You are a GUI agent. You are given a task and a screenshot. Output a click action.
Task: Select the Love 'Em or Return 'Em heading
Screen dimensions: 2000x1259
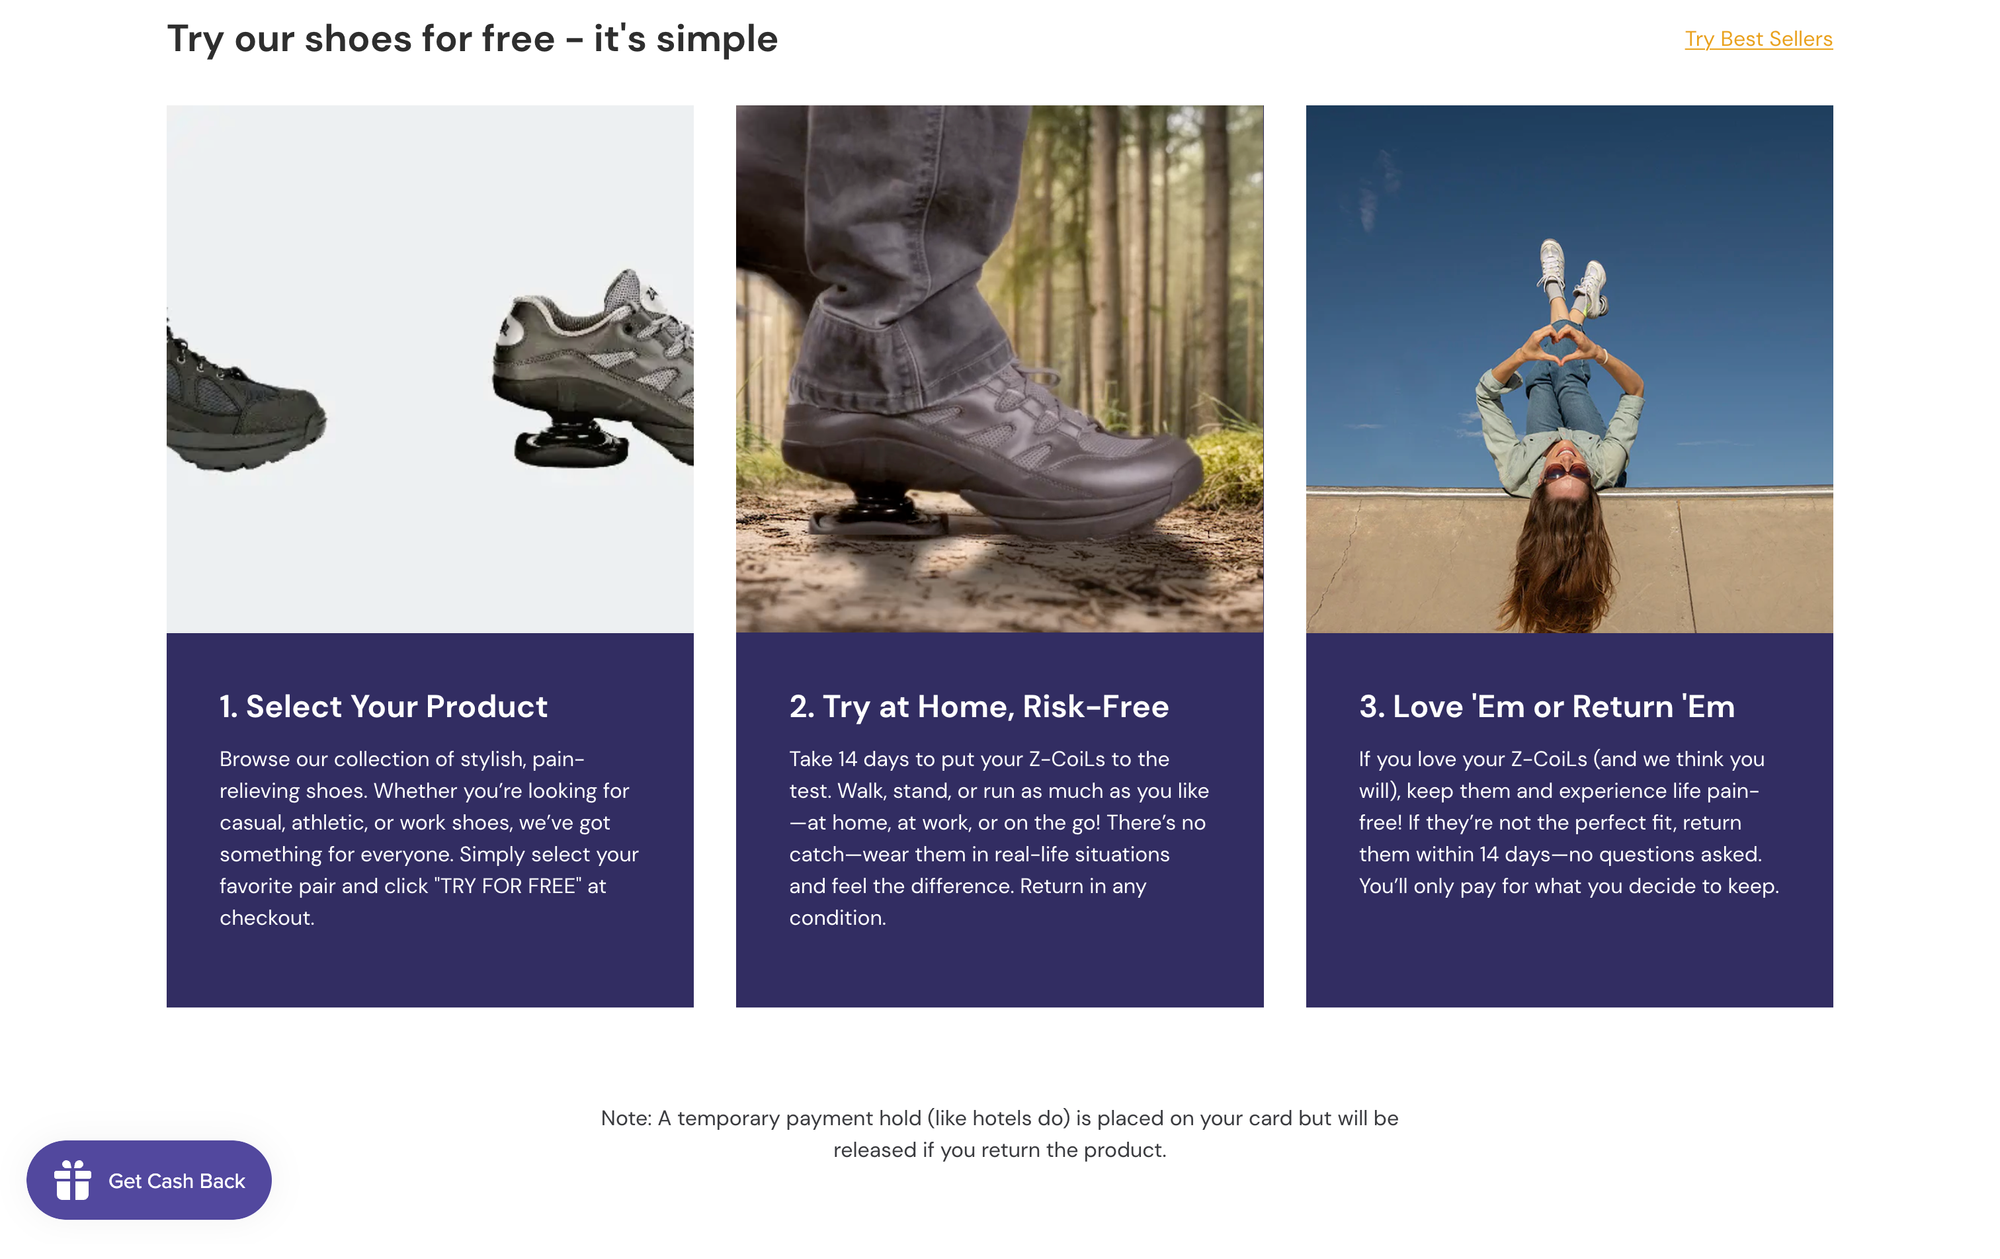[1547, 706]
